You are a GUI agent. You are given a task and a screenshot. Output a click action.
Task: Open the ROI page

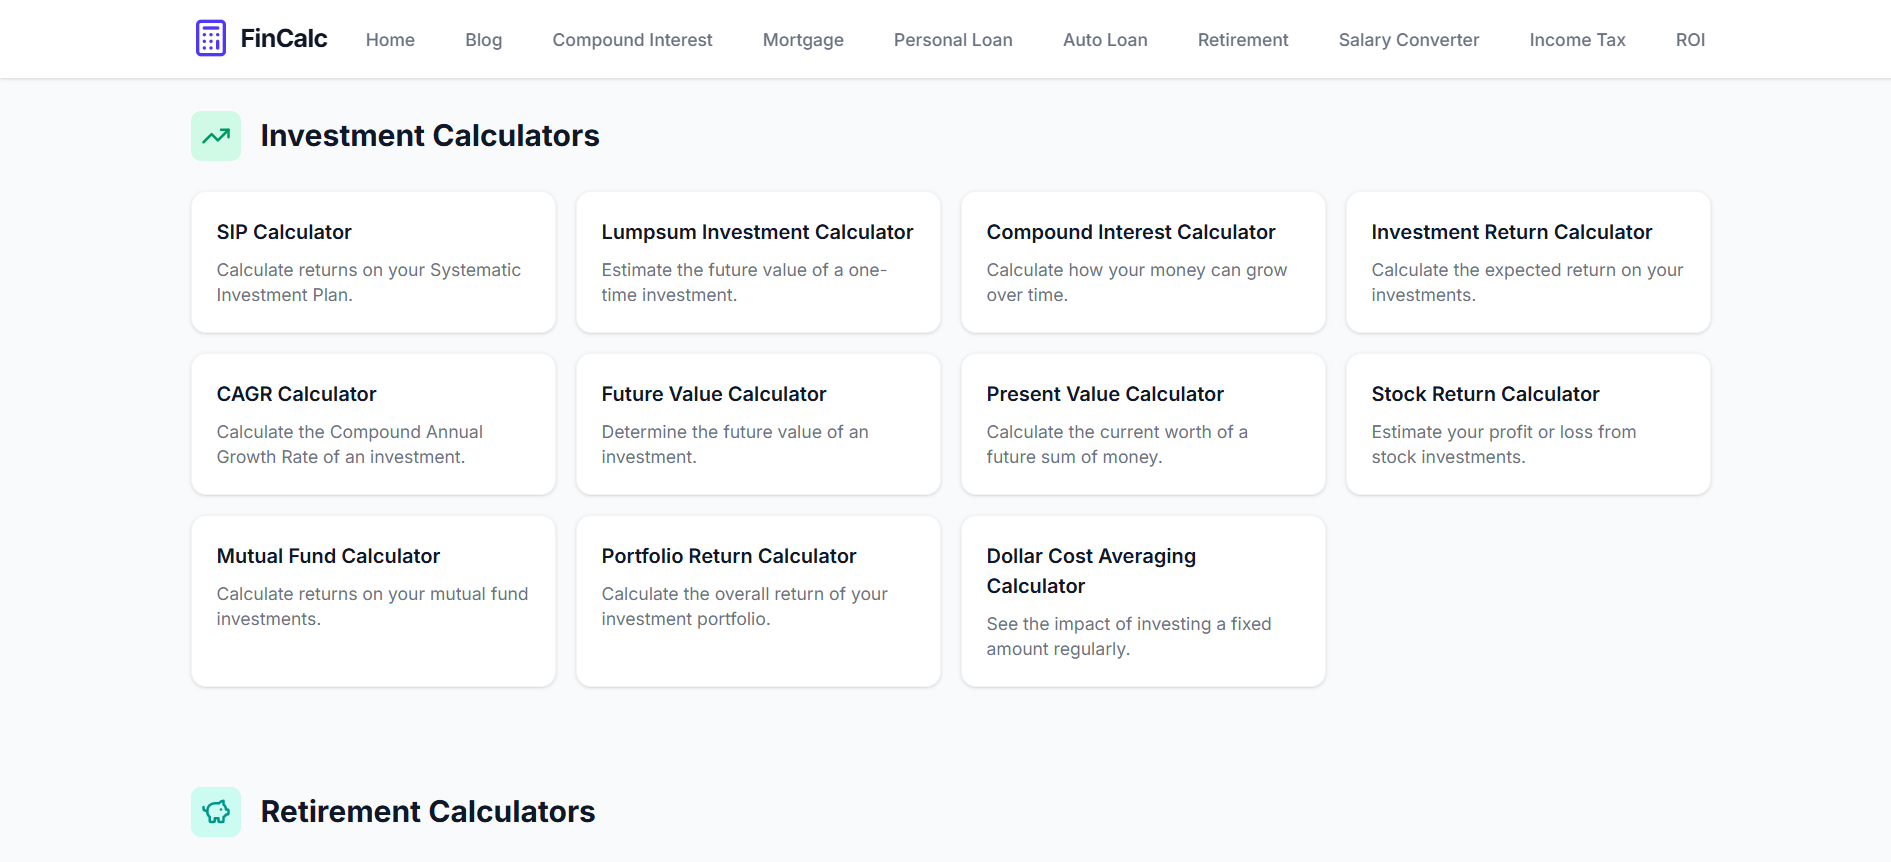coord(1690,40)
